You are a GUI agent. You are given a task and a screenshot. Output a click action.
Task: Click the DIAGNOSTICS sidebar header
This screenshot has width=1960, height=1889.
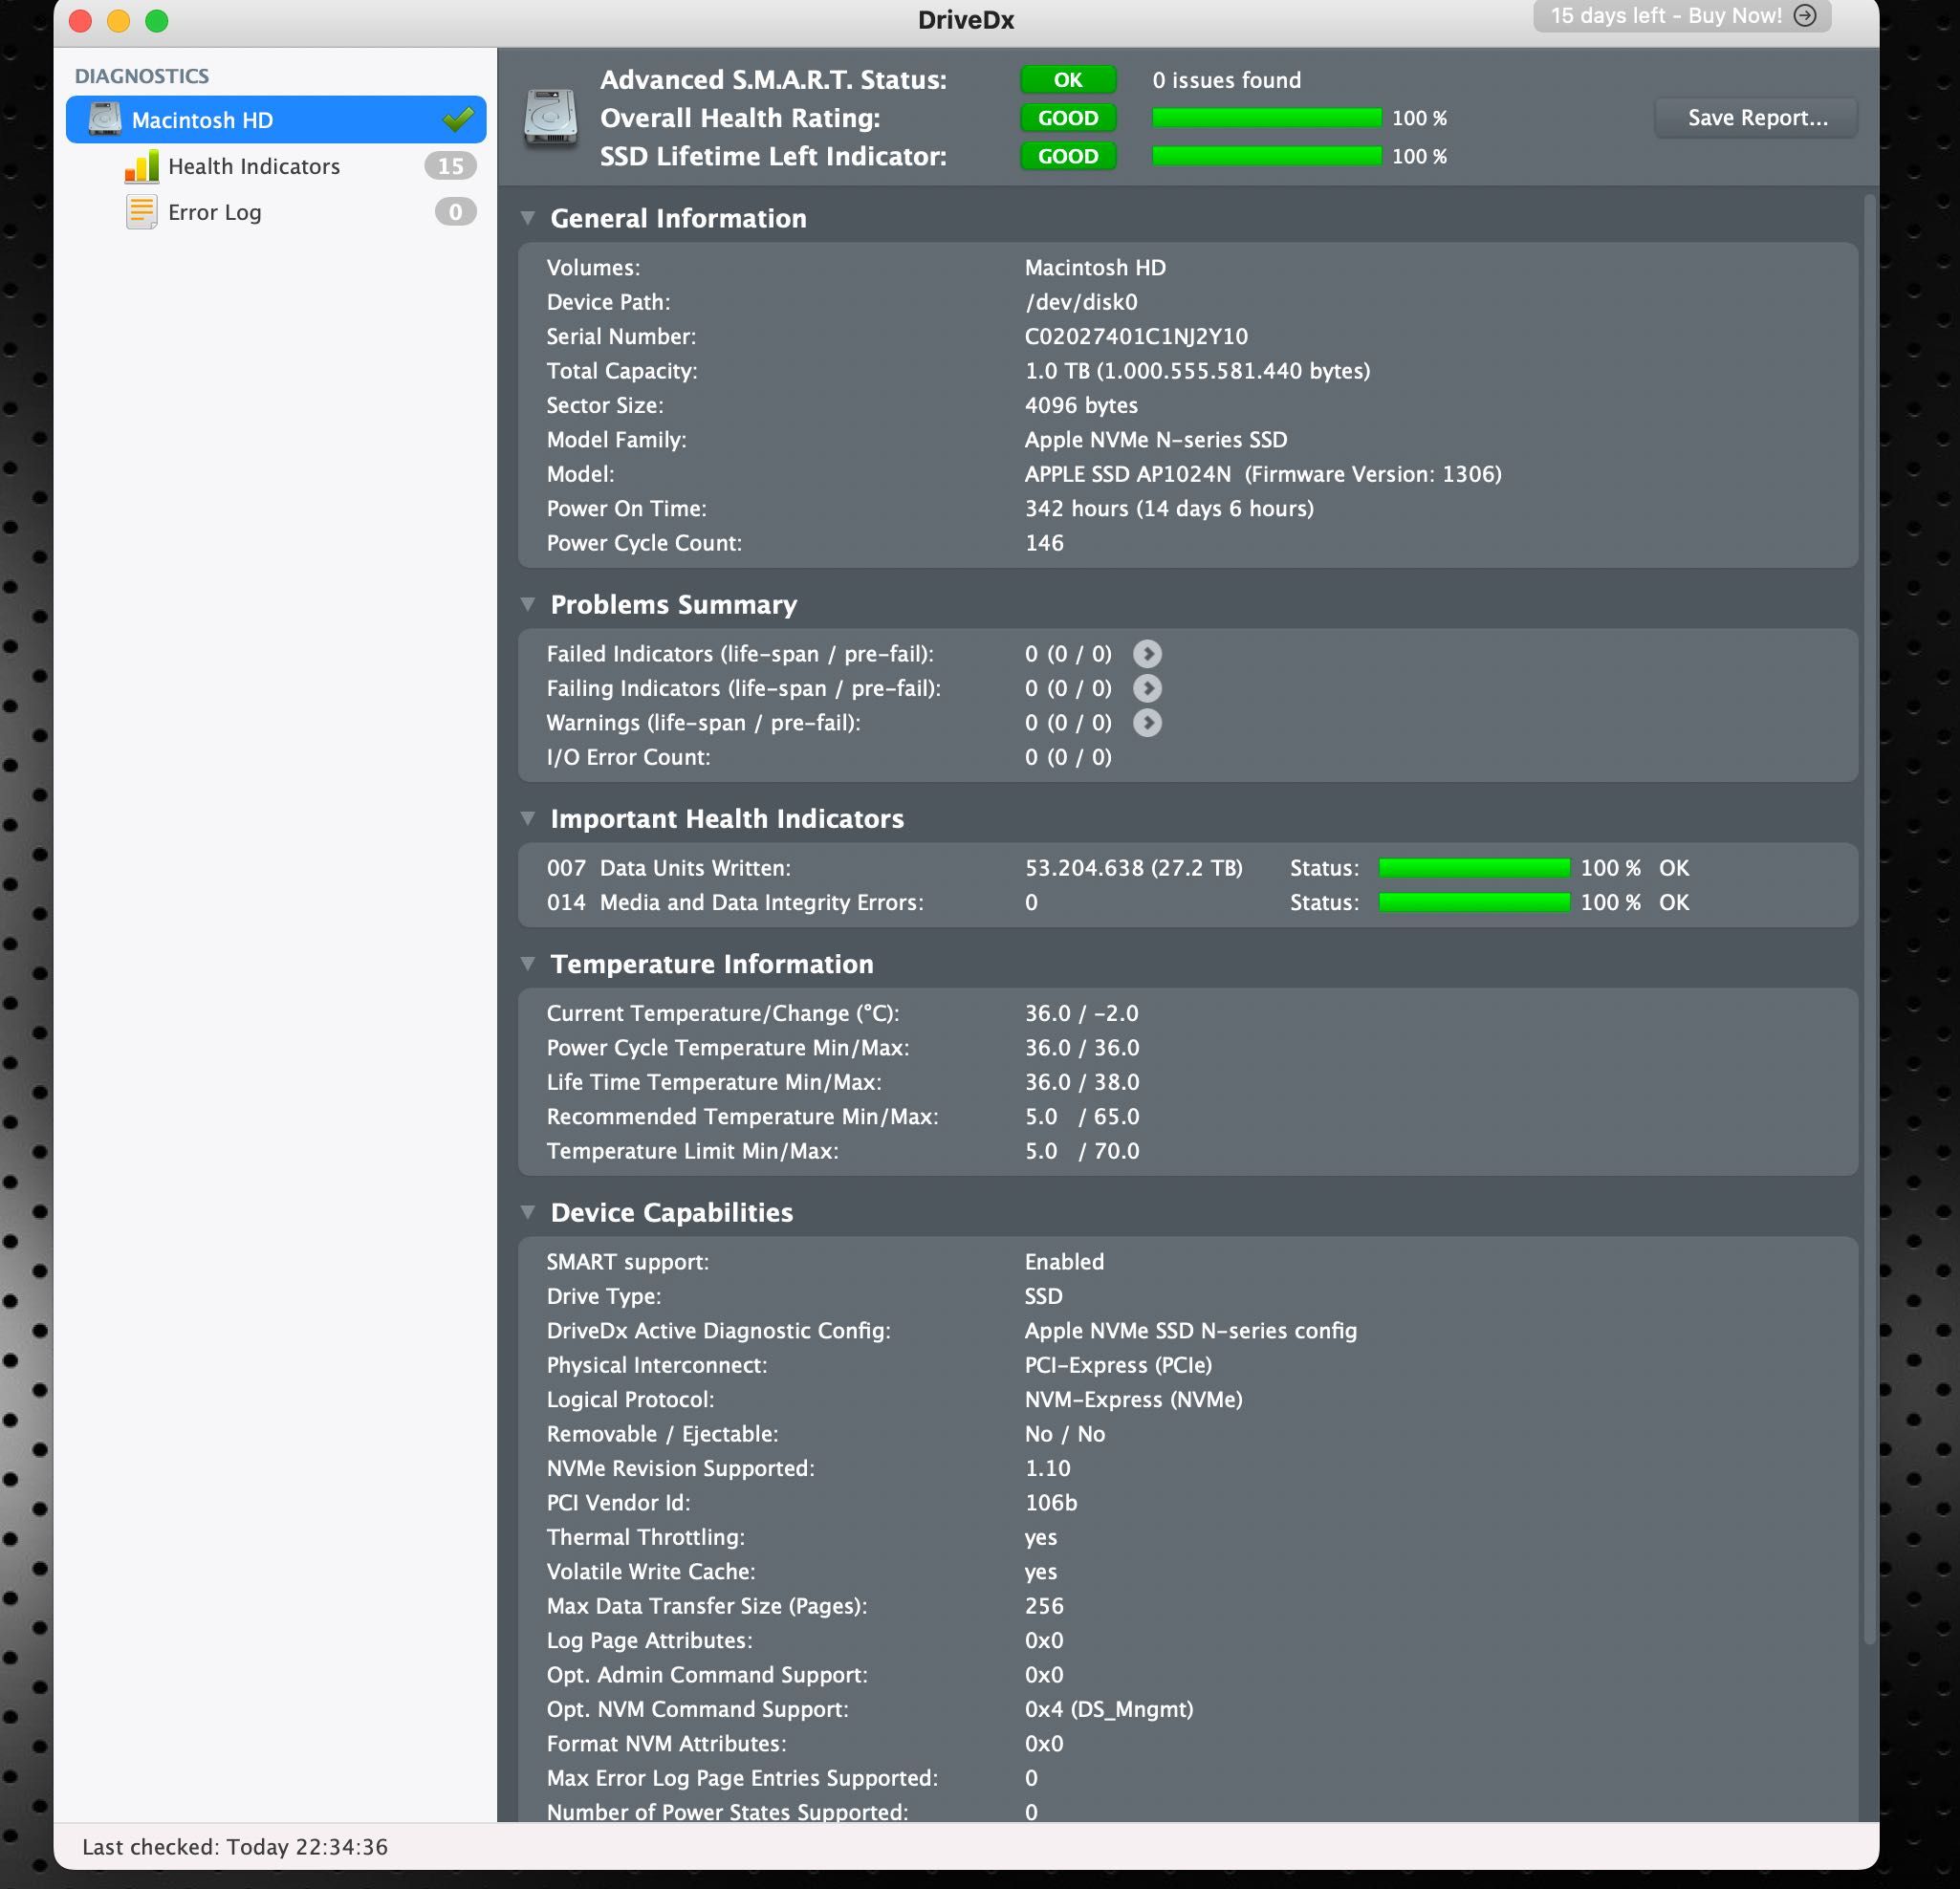tap(142, 76)
